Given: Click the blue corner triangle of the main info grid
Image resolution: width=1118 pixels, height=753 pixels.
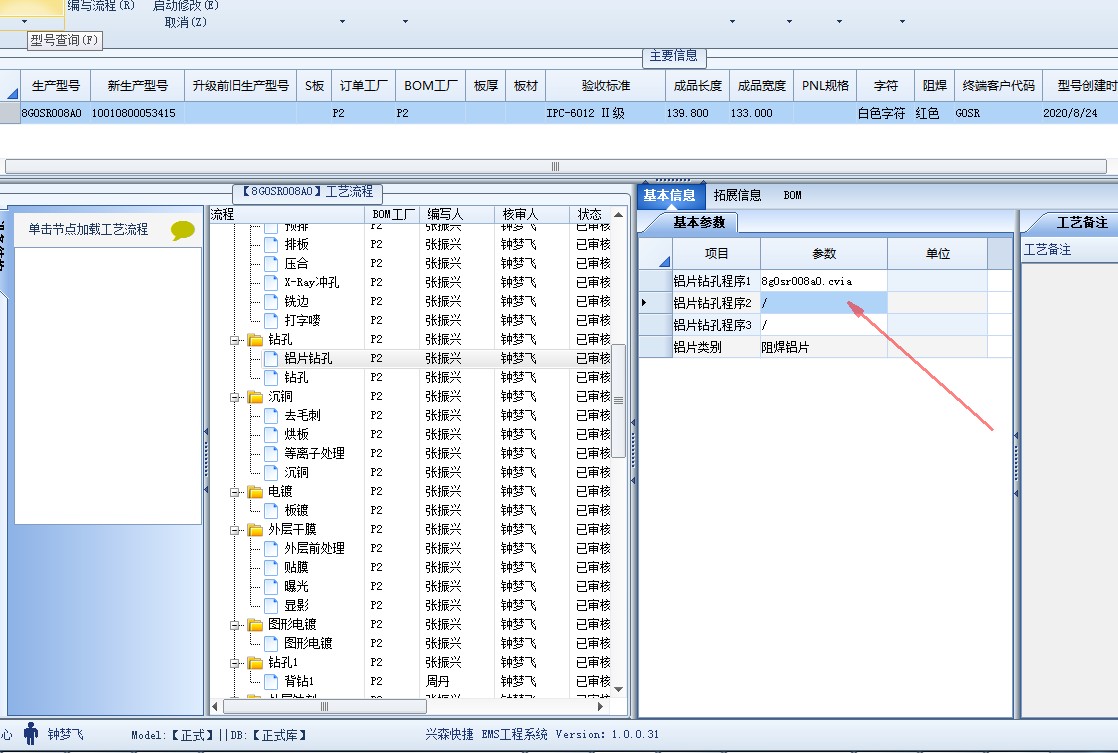Looking at the screenshot, I should coord(12,93).
